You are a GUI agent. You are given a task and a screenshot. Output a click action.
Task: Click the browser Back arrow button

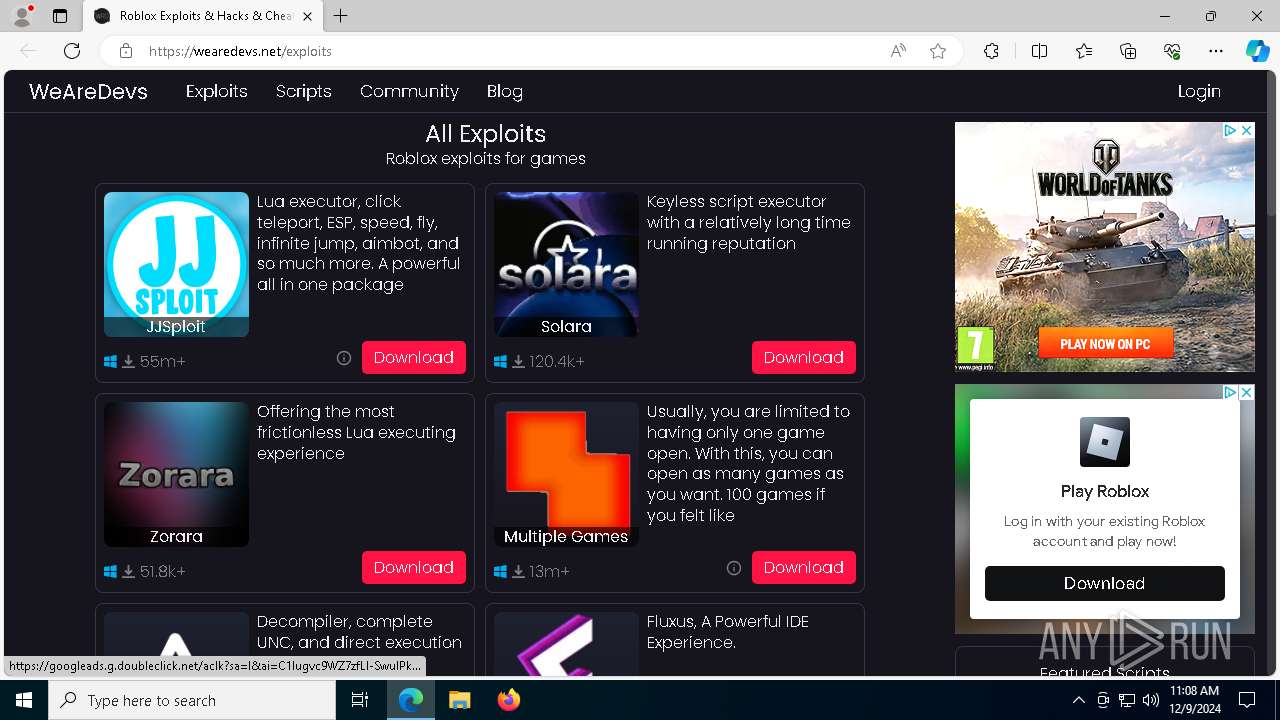click(28, 51)
